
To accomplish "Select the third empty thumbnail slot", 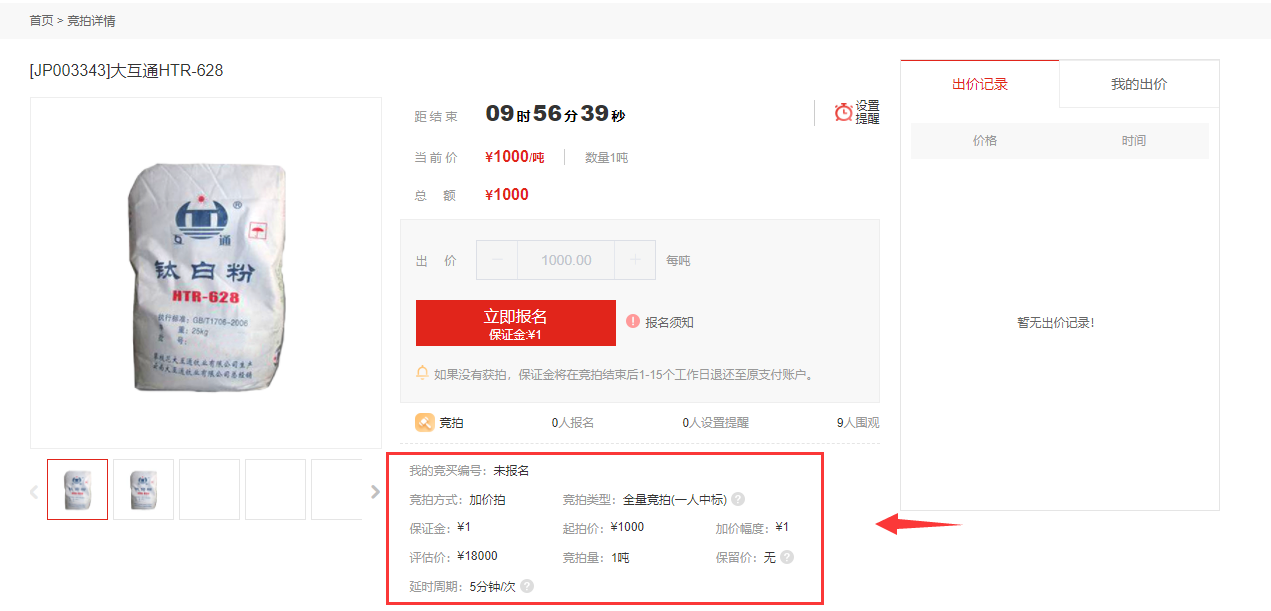I will (209, 489).
